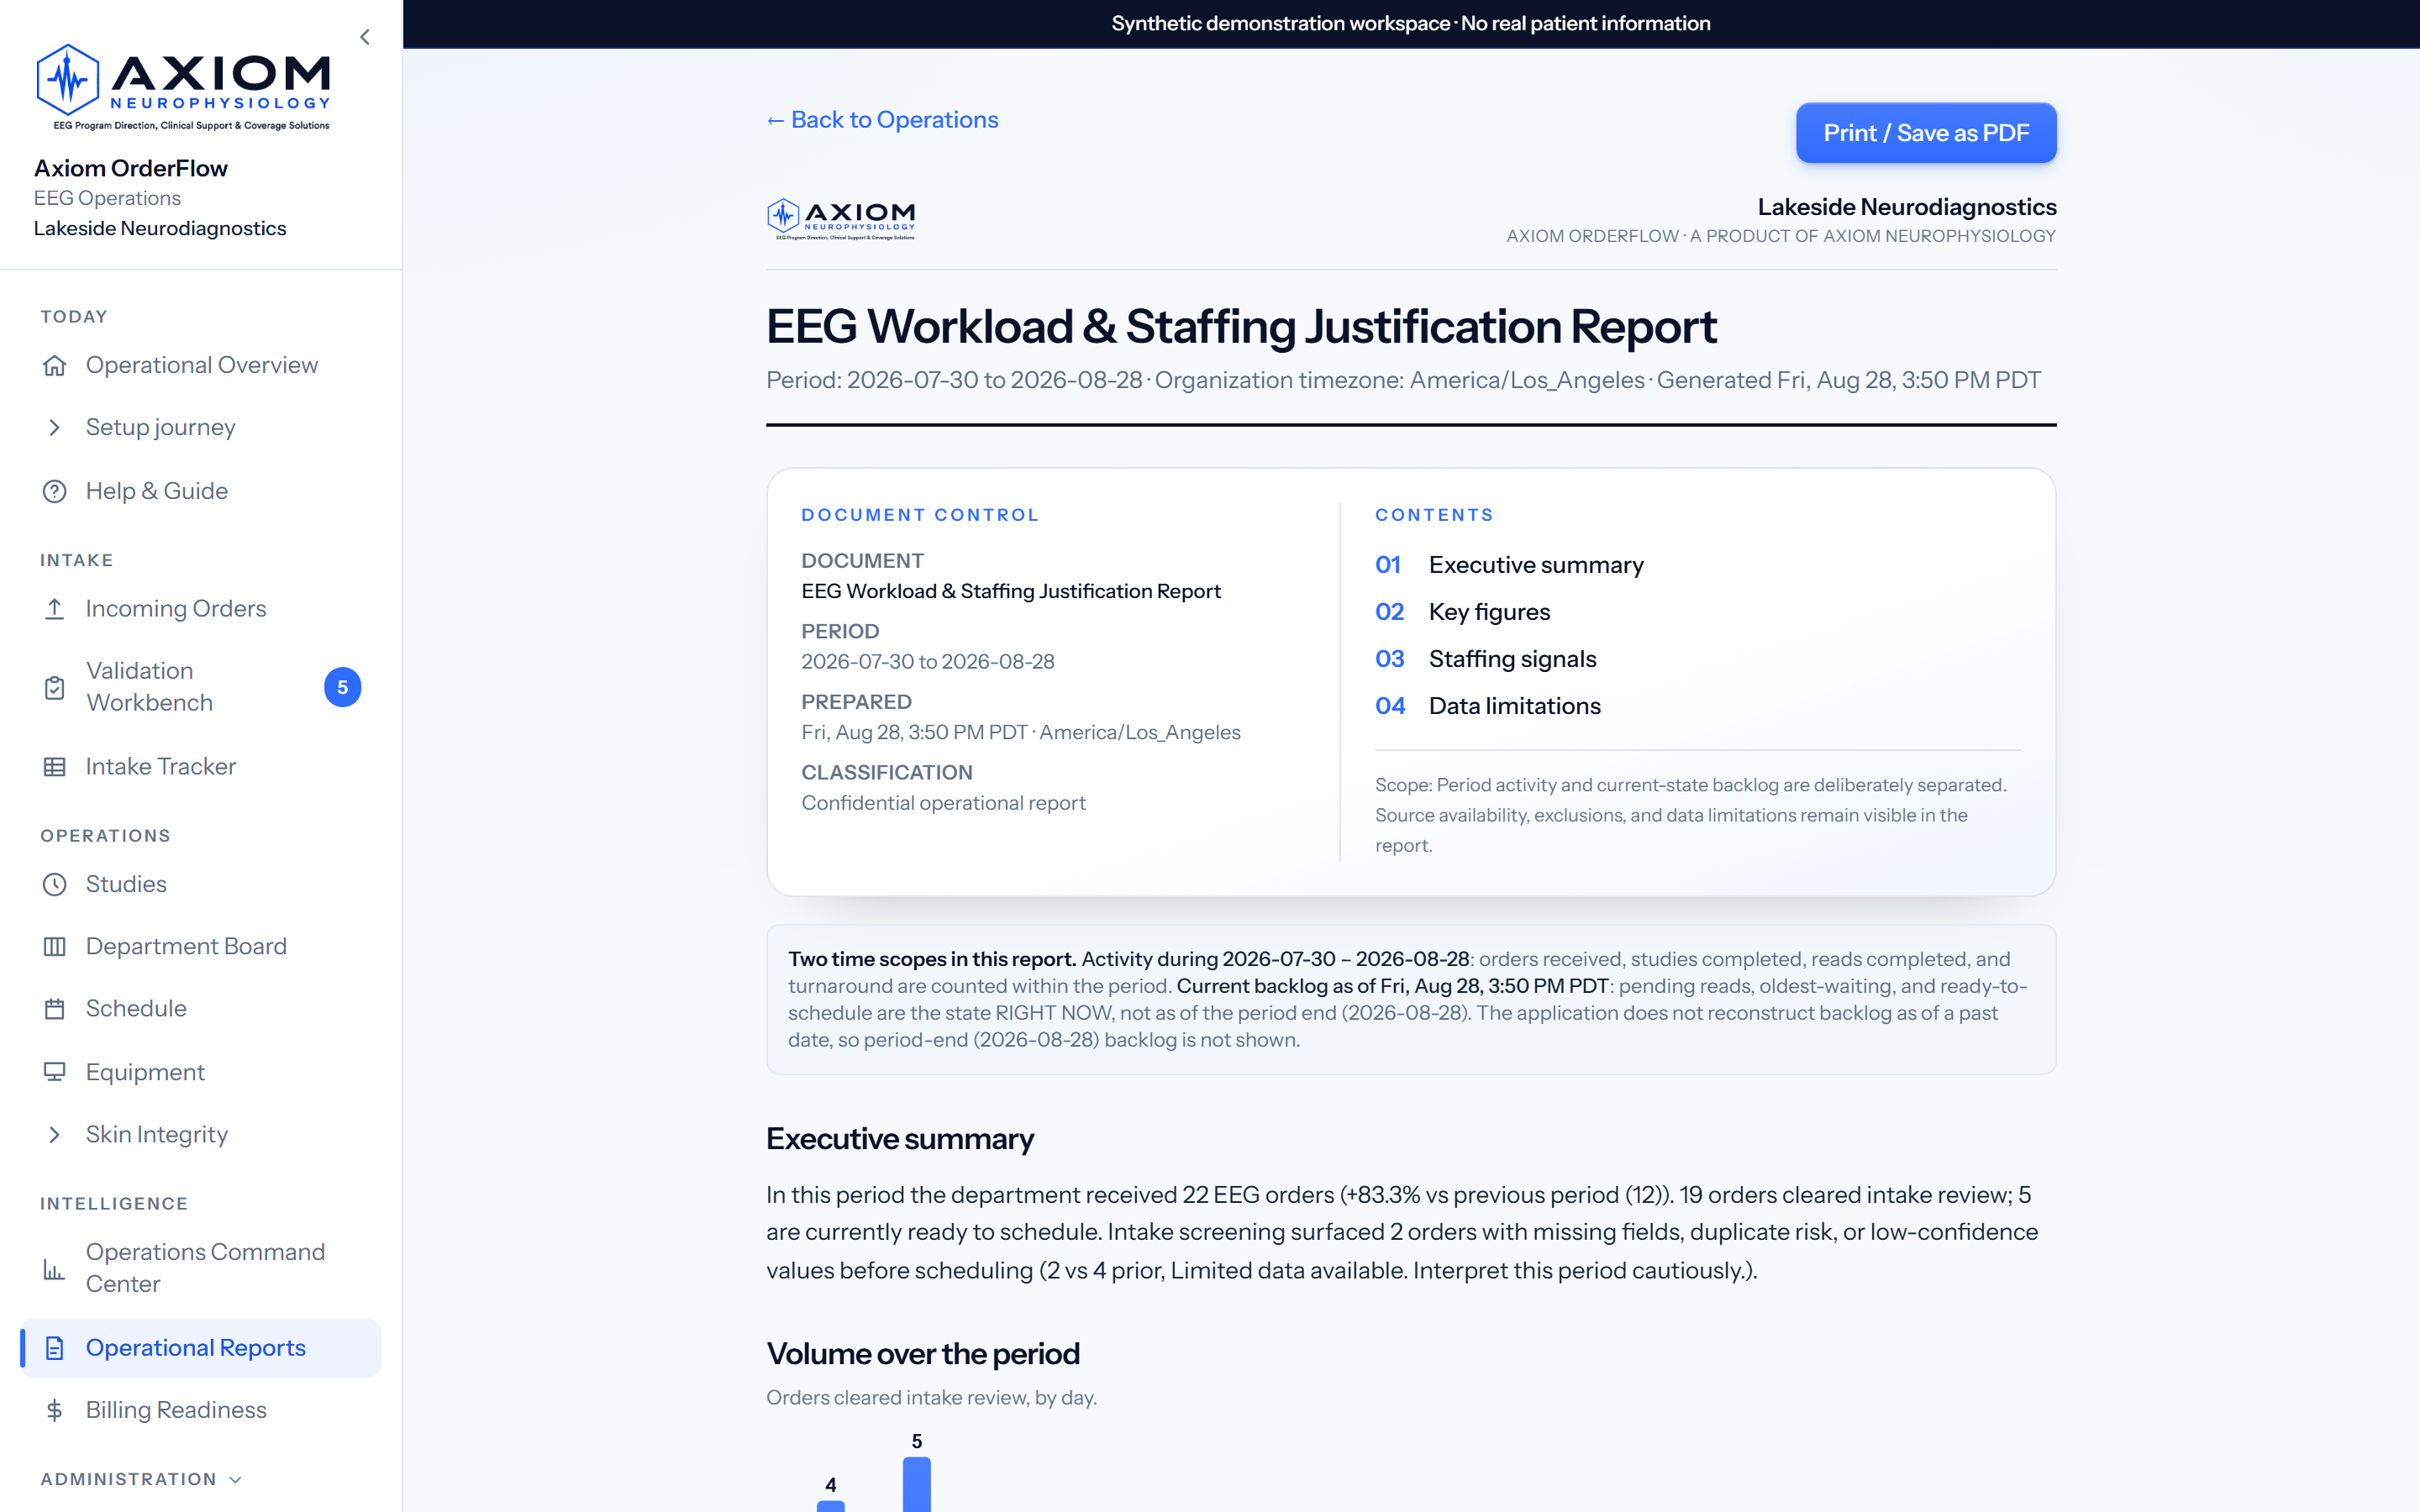Image resolution: width=2420 pixels, height=1512 pixels.
Task: Click the Axiom Neurophysiology sidebar logo
Action: coord(183,87)
